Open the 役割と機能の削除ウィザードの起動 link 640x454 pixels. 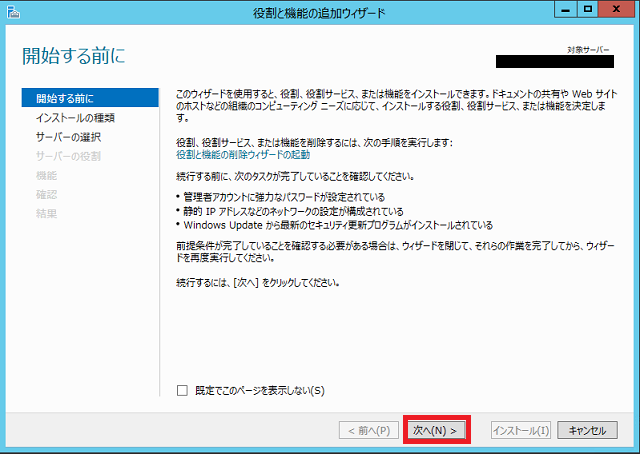point(243,155)
